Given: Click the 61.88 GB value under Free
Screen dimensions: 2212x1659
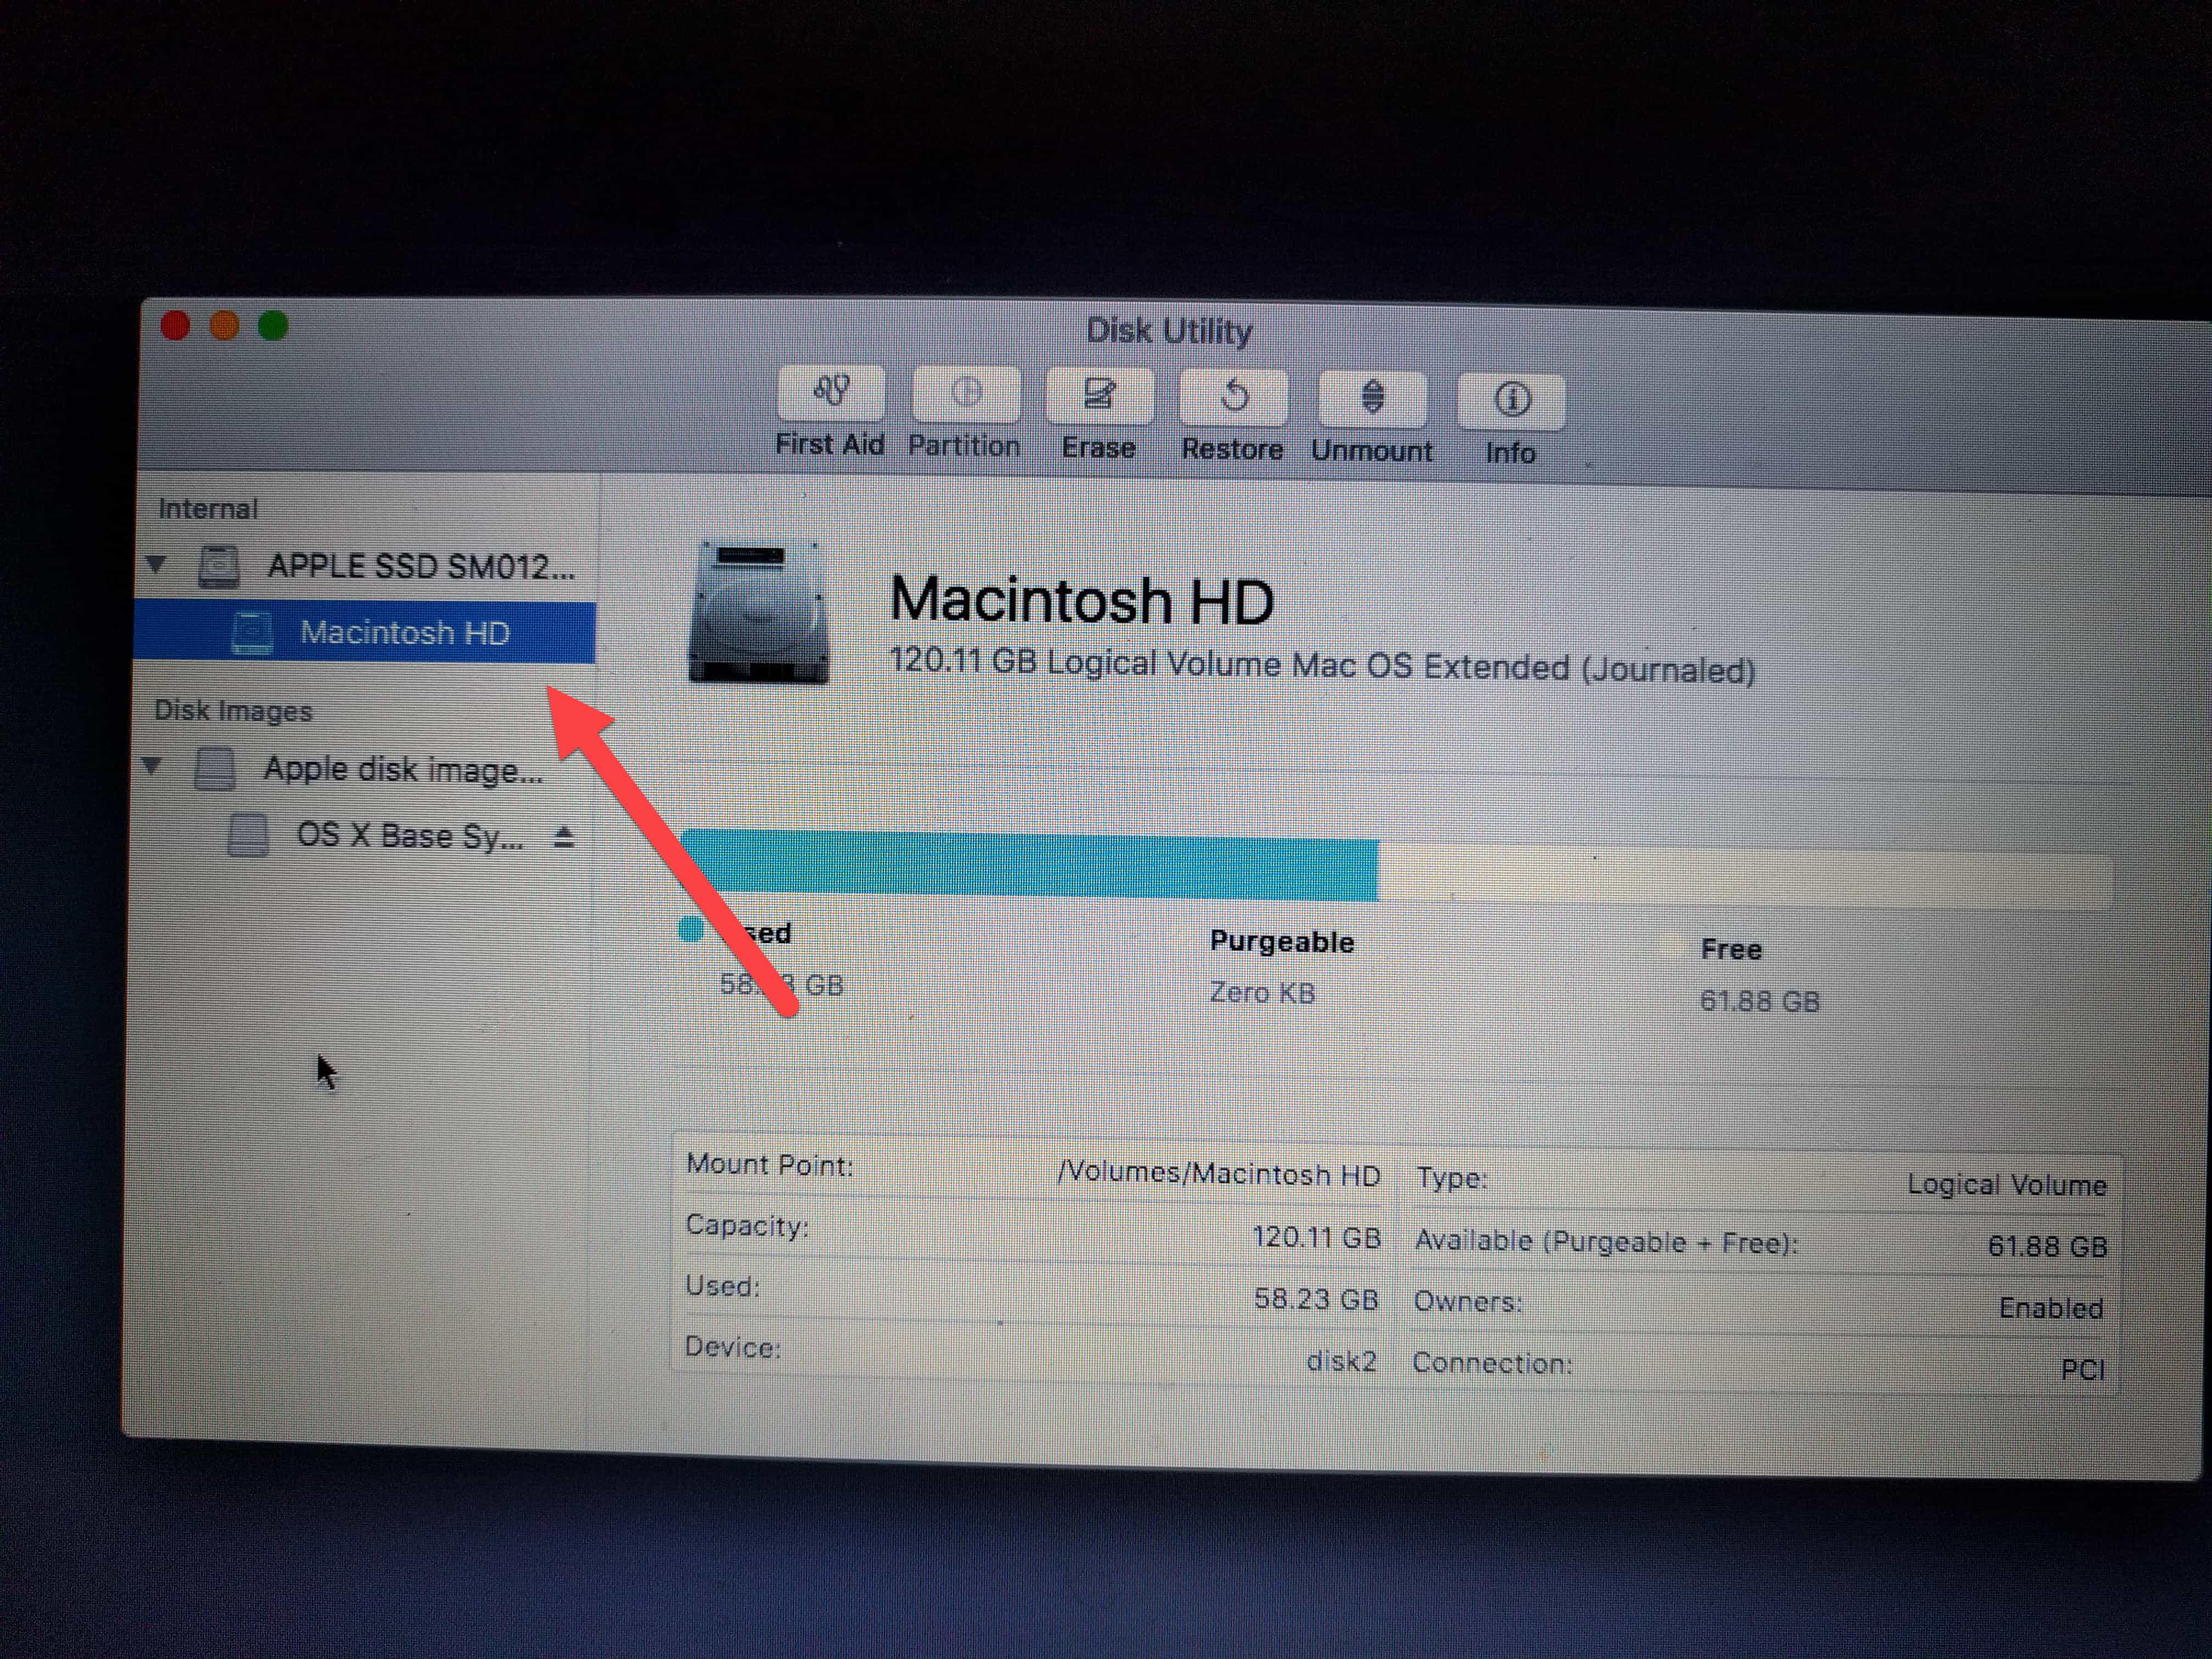Looking at the screenshot, I should pos(1760,1001).
